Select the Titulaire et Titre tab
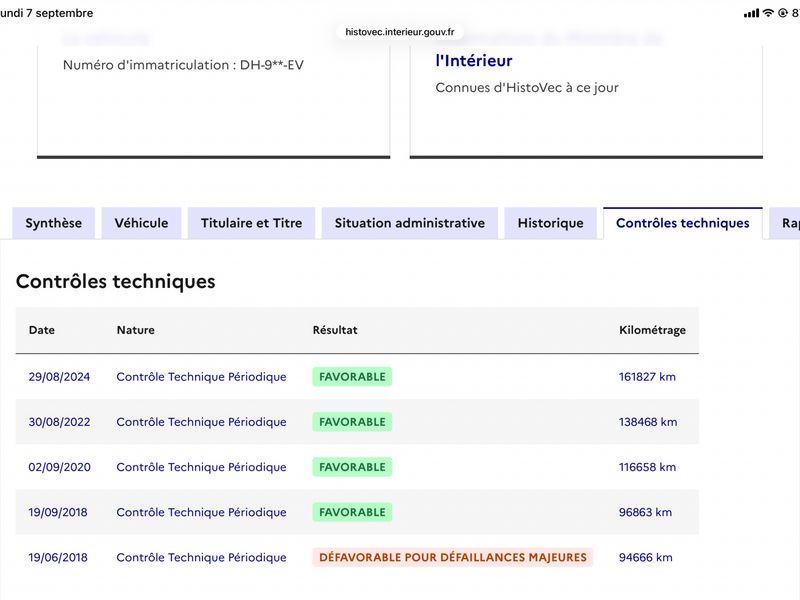800x600 pixels. [252, 223]
